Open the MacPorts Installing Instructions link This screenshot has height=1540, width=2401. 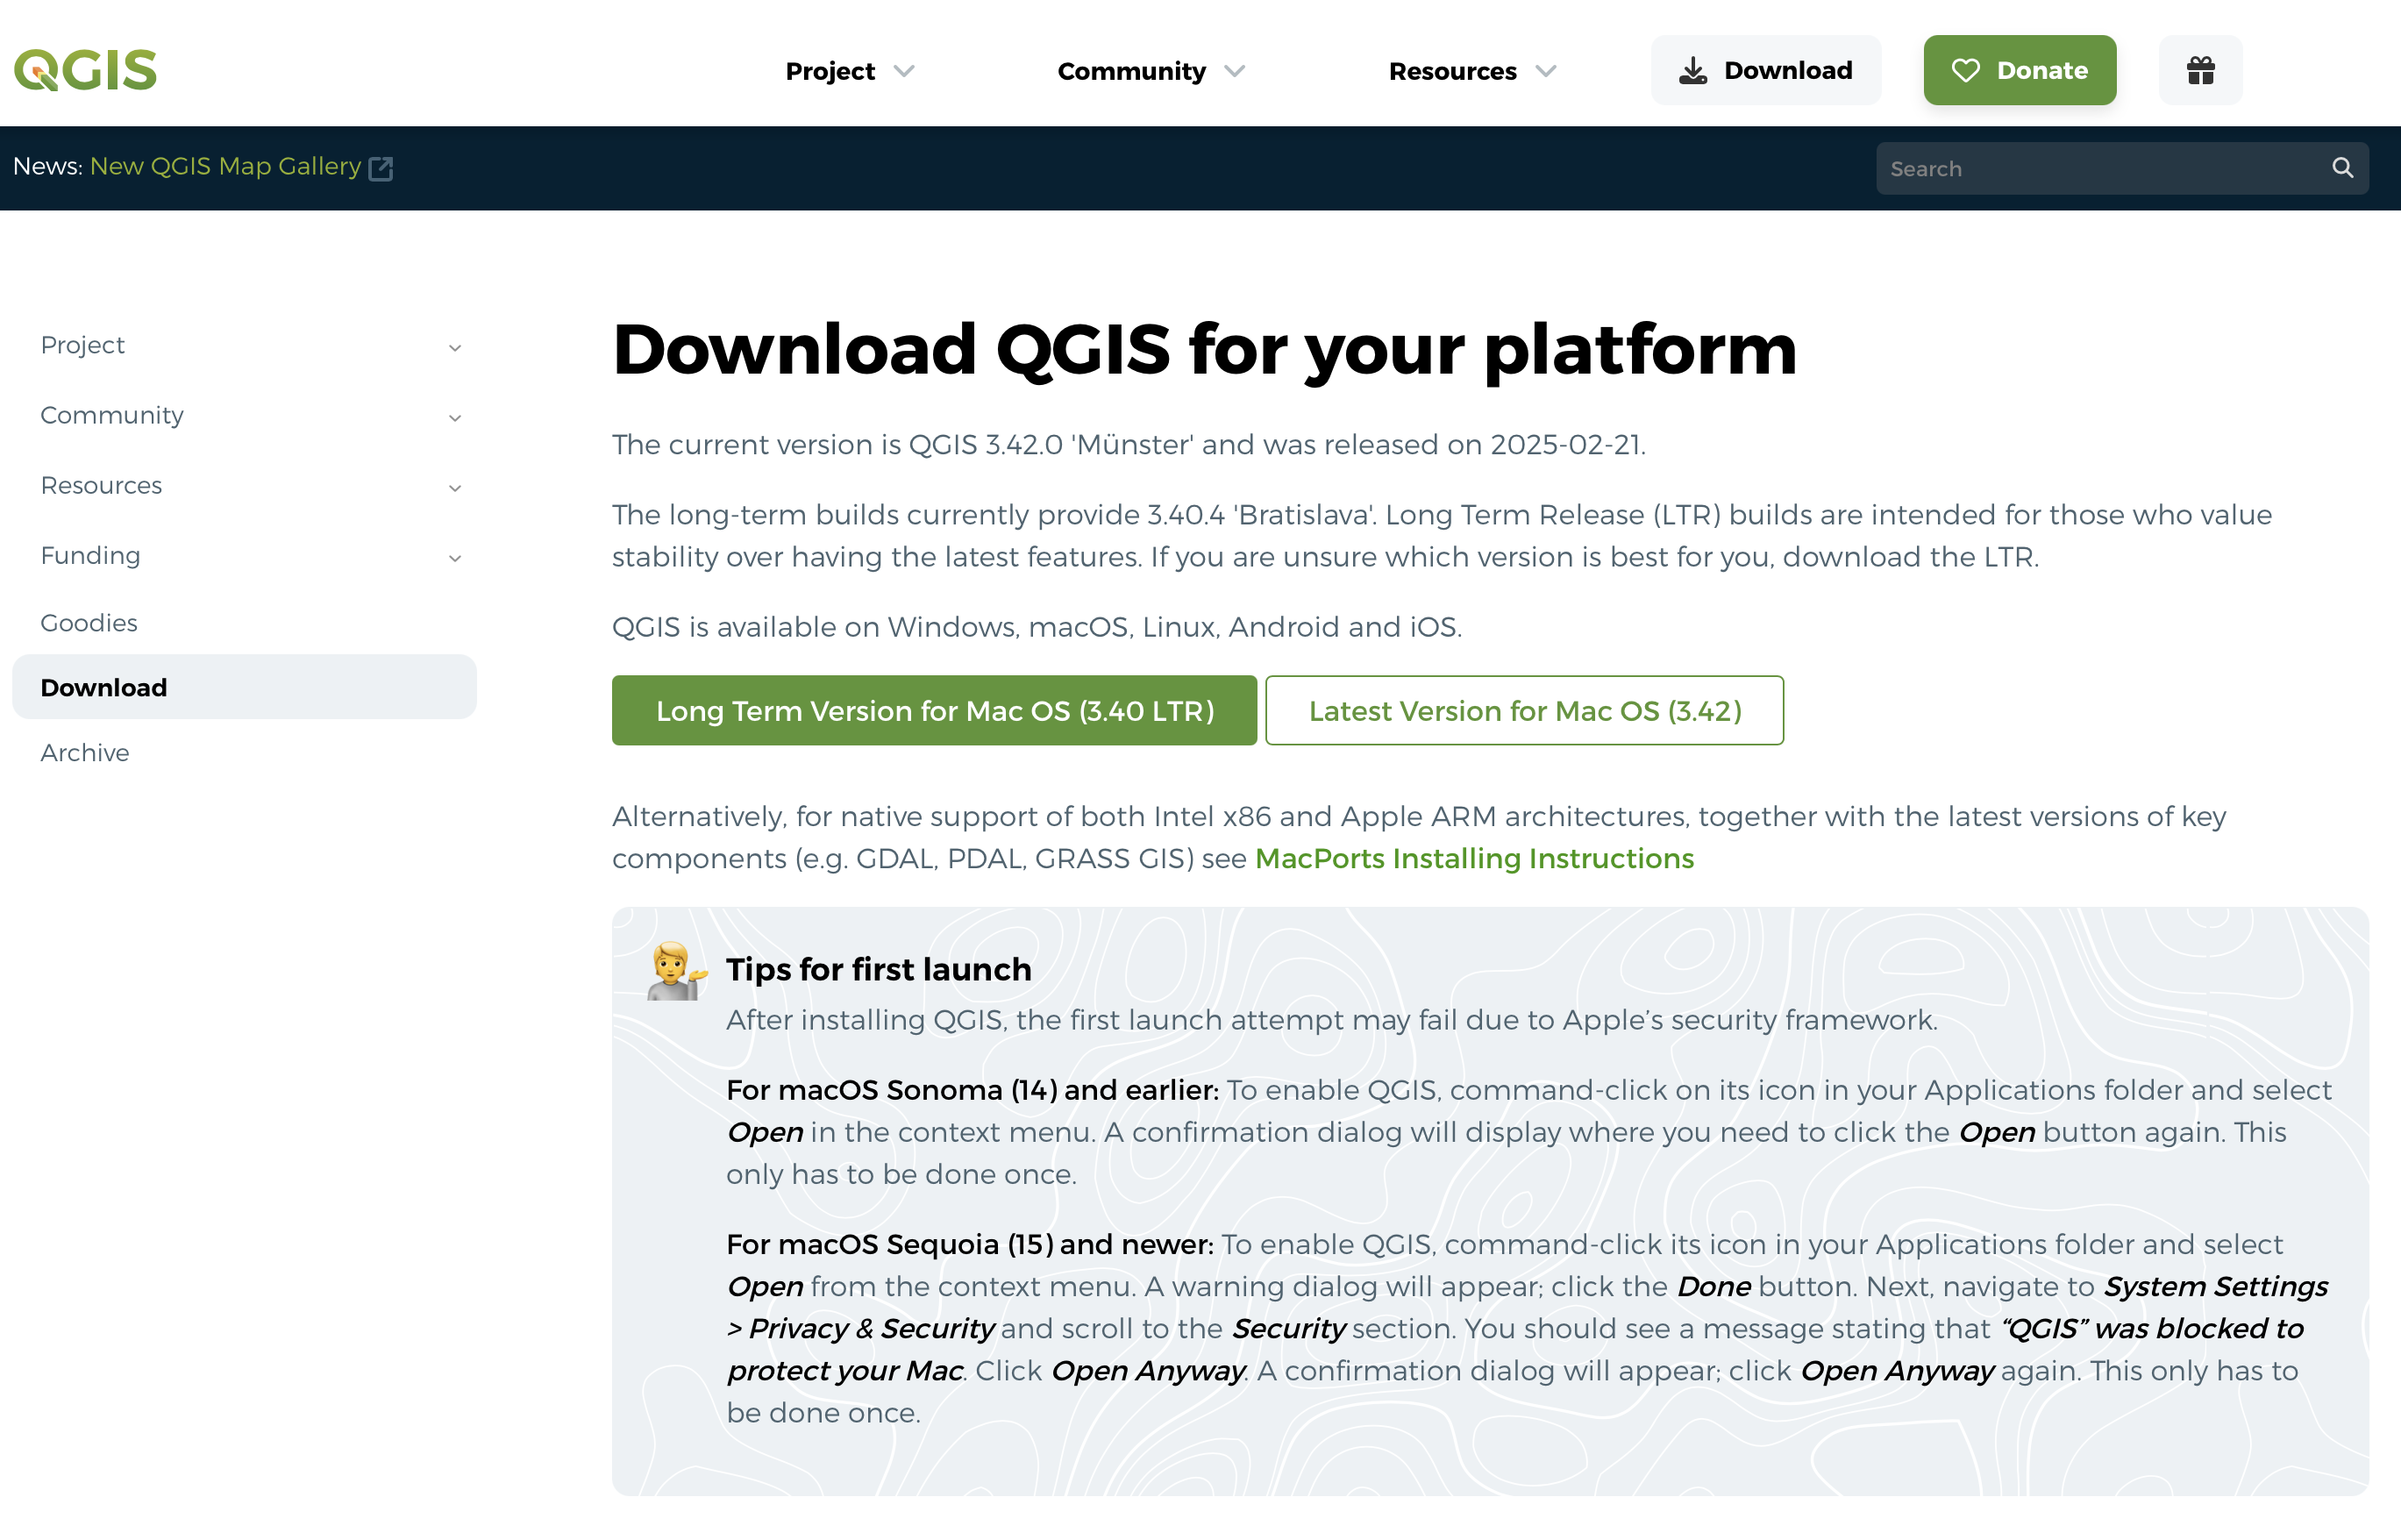(x=1474, y=858)
